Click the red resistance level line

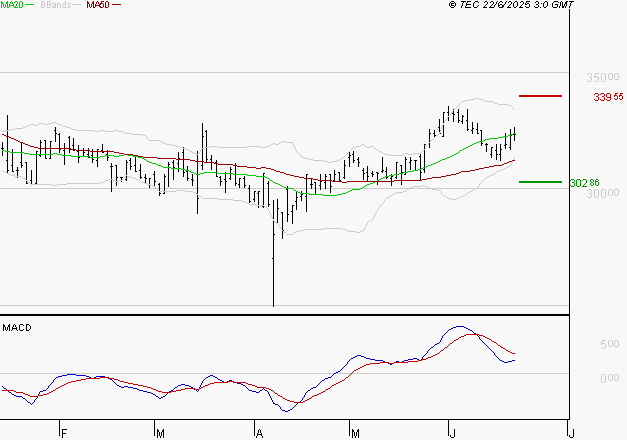coord(540,96)
